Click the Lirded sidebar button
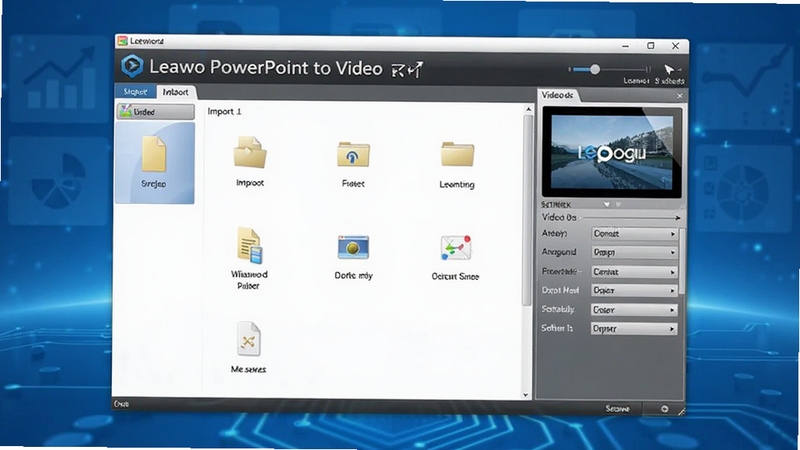Viewport: 800px width, 450px height. click(156, 112)
